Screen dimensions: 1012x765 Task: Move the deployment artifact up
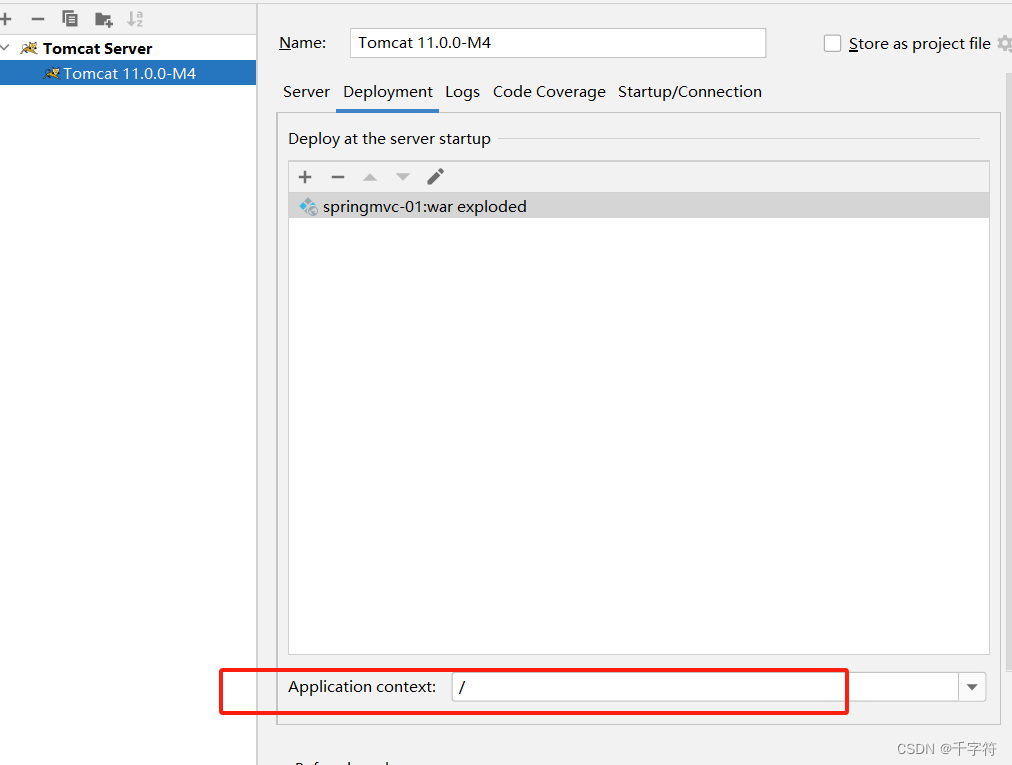point(369,177)
